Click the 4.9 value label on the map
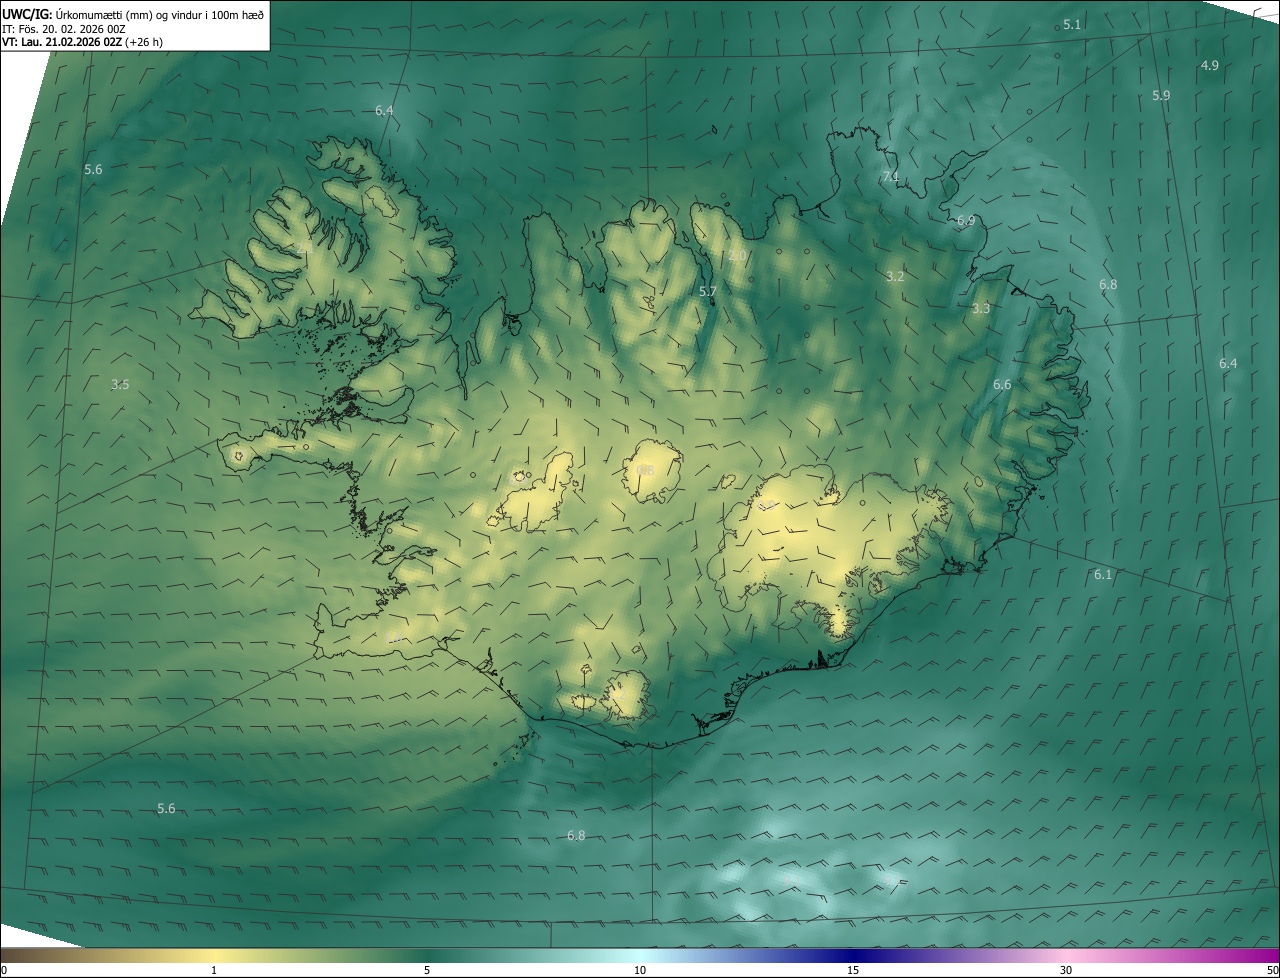1280x978 pixels. (x=1209, y=65)
